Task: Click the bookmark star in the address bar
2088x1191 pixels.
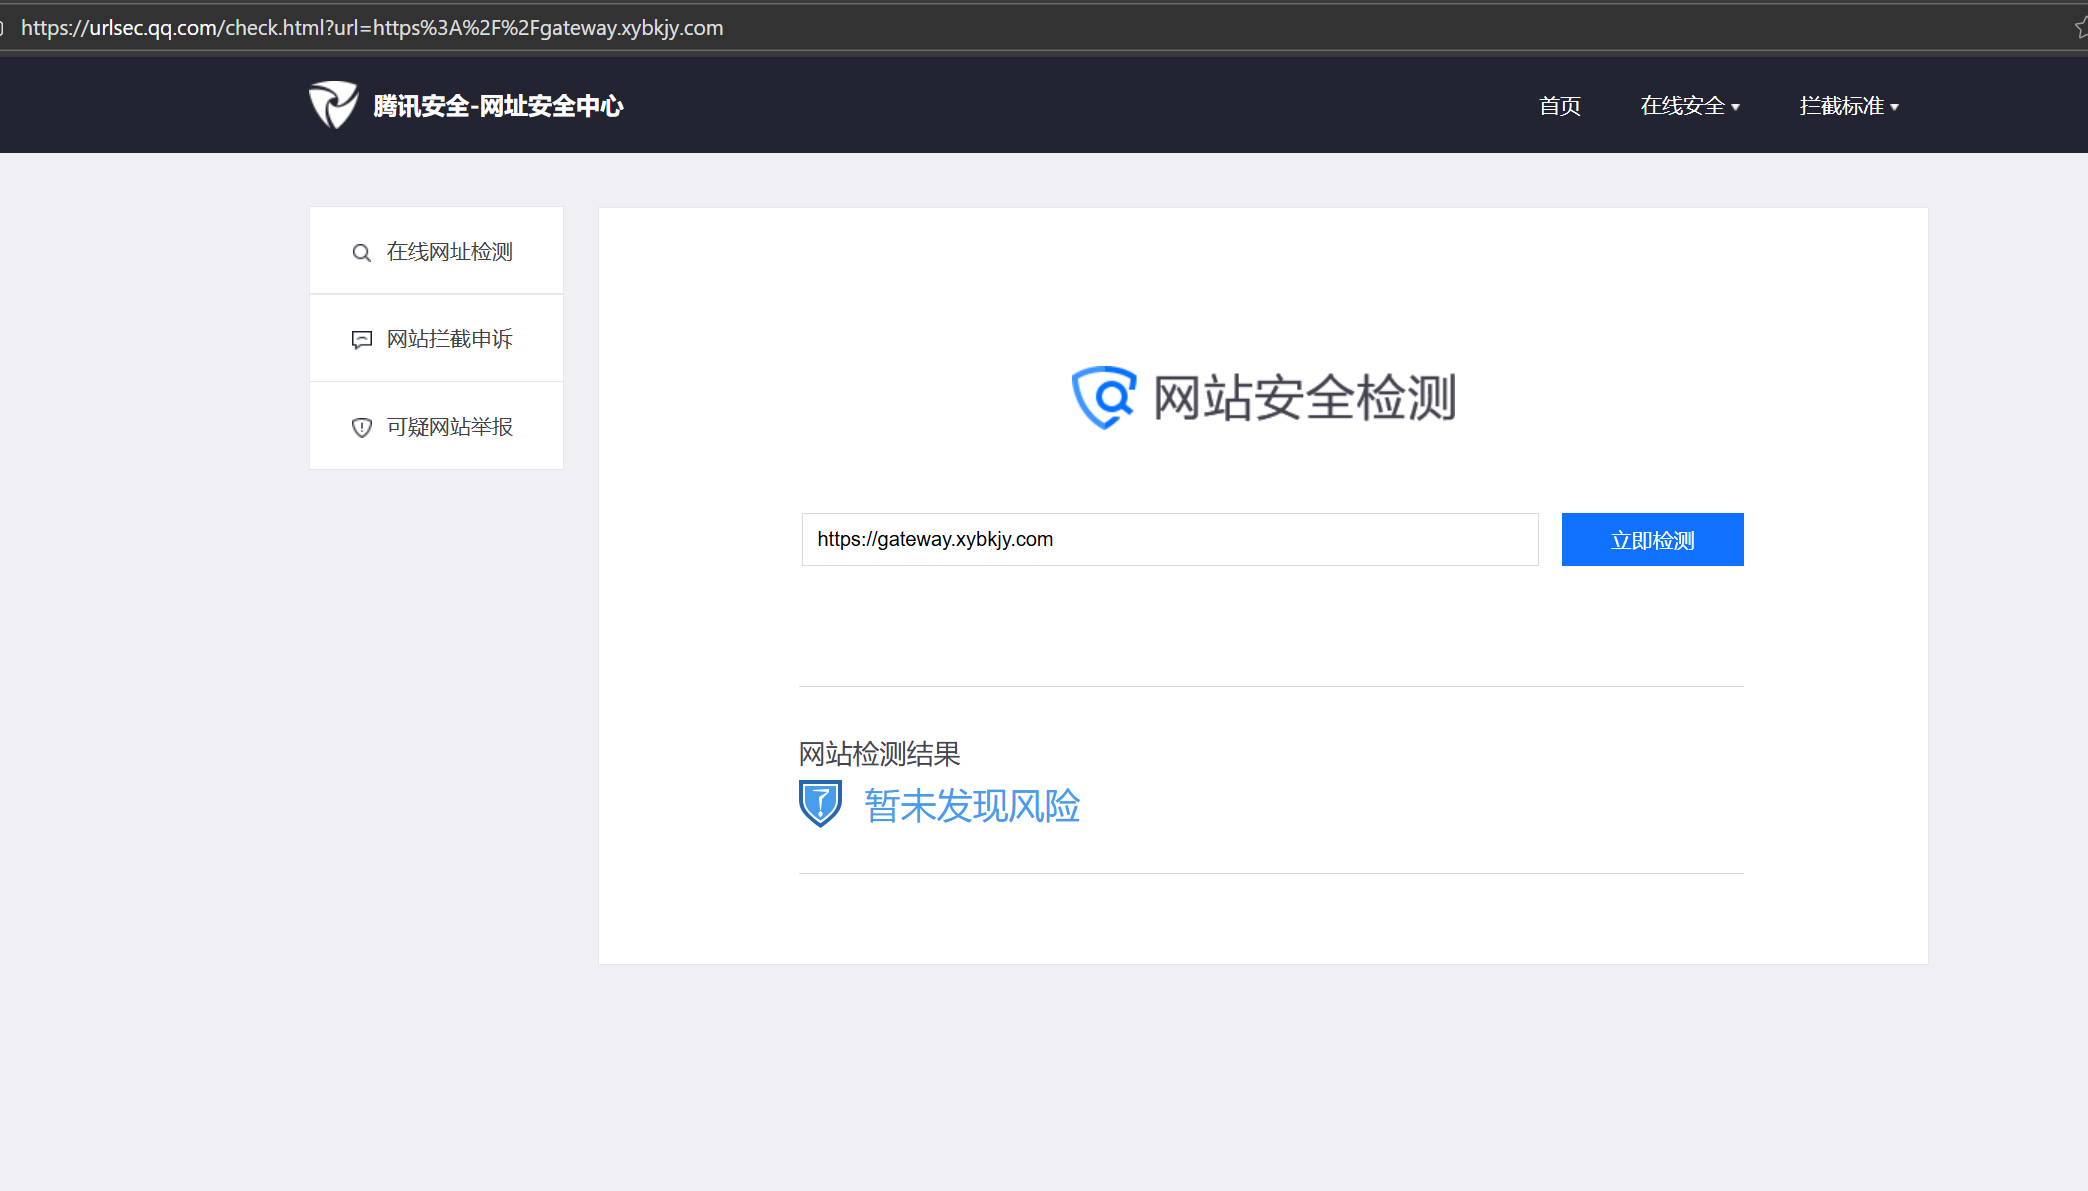Action: 2080,28
